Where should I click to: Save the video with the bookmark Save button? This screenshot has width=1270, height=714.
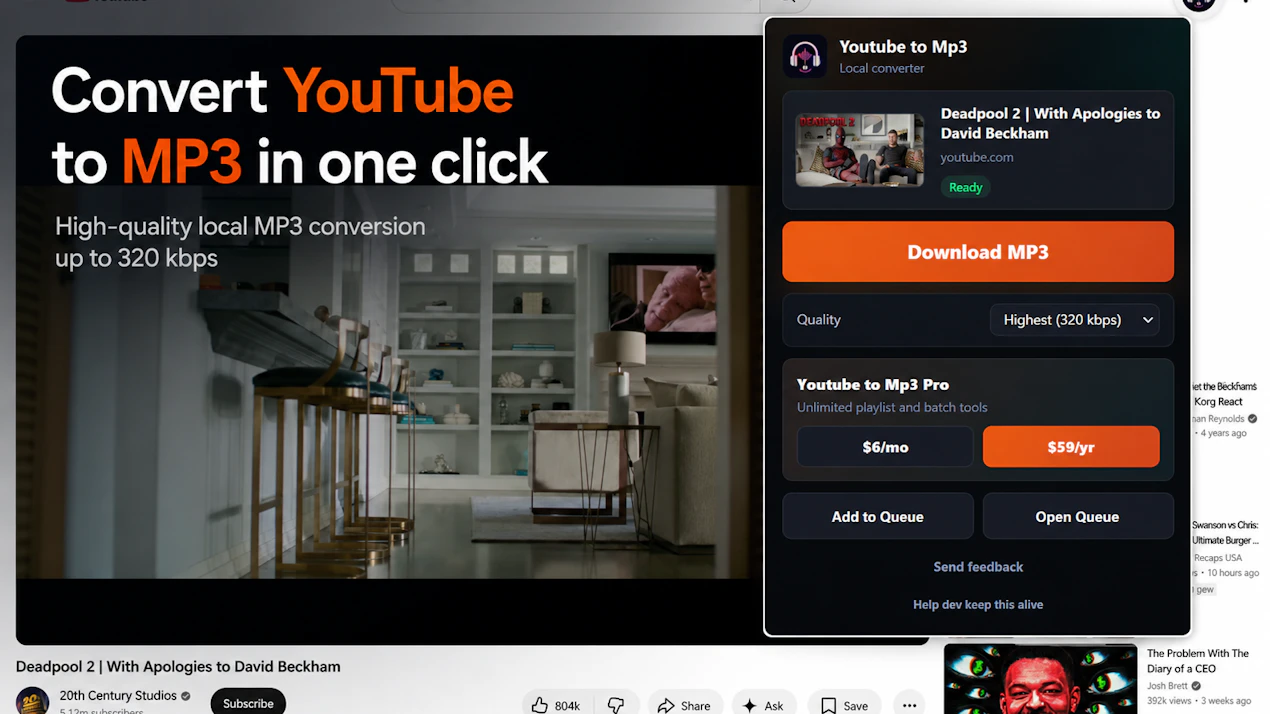pyautogui.click(x=844, y=705)
